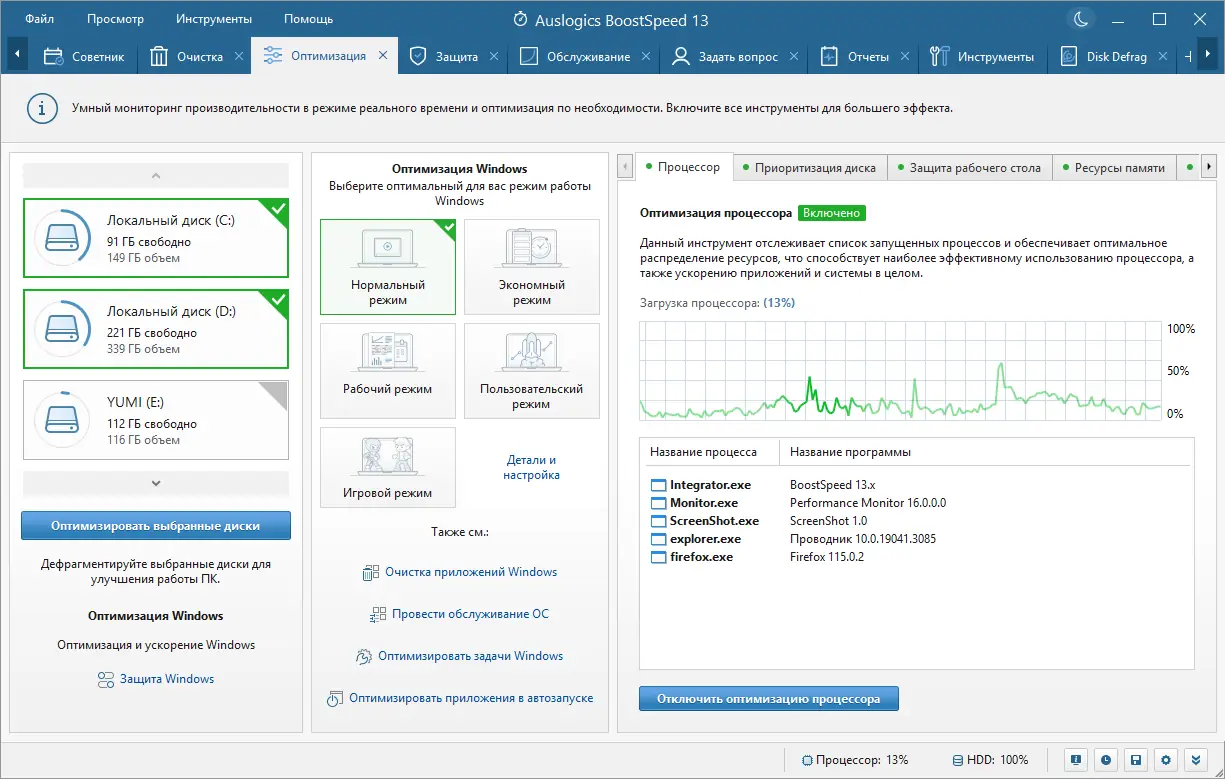Click the Windows app cleanup icon
Viewport: 1225px width, 779px height.
370,573
